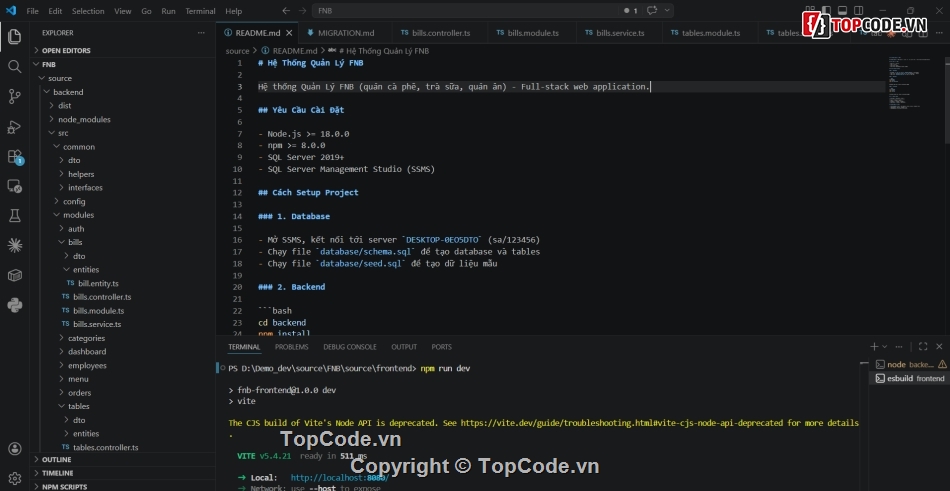Viewport: 950px width, 491px height.
Task: Switch to the PROBLEMS panel tab
Action: pos(291,347)
